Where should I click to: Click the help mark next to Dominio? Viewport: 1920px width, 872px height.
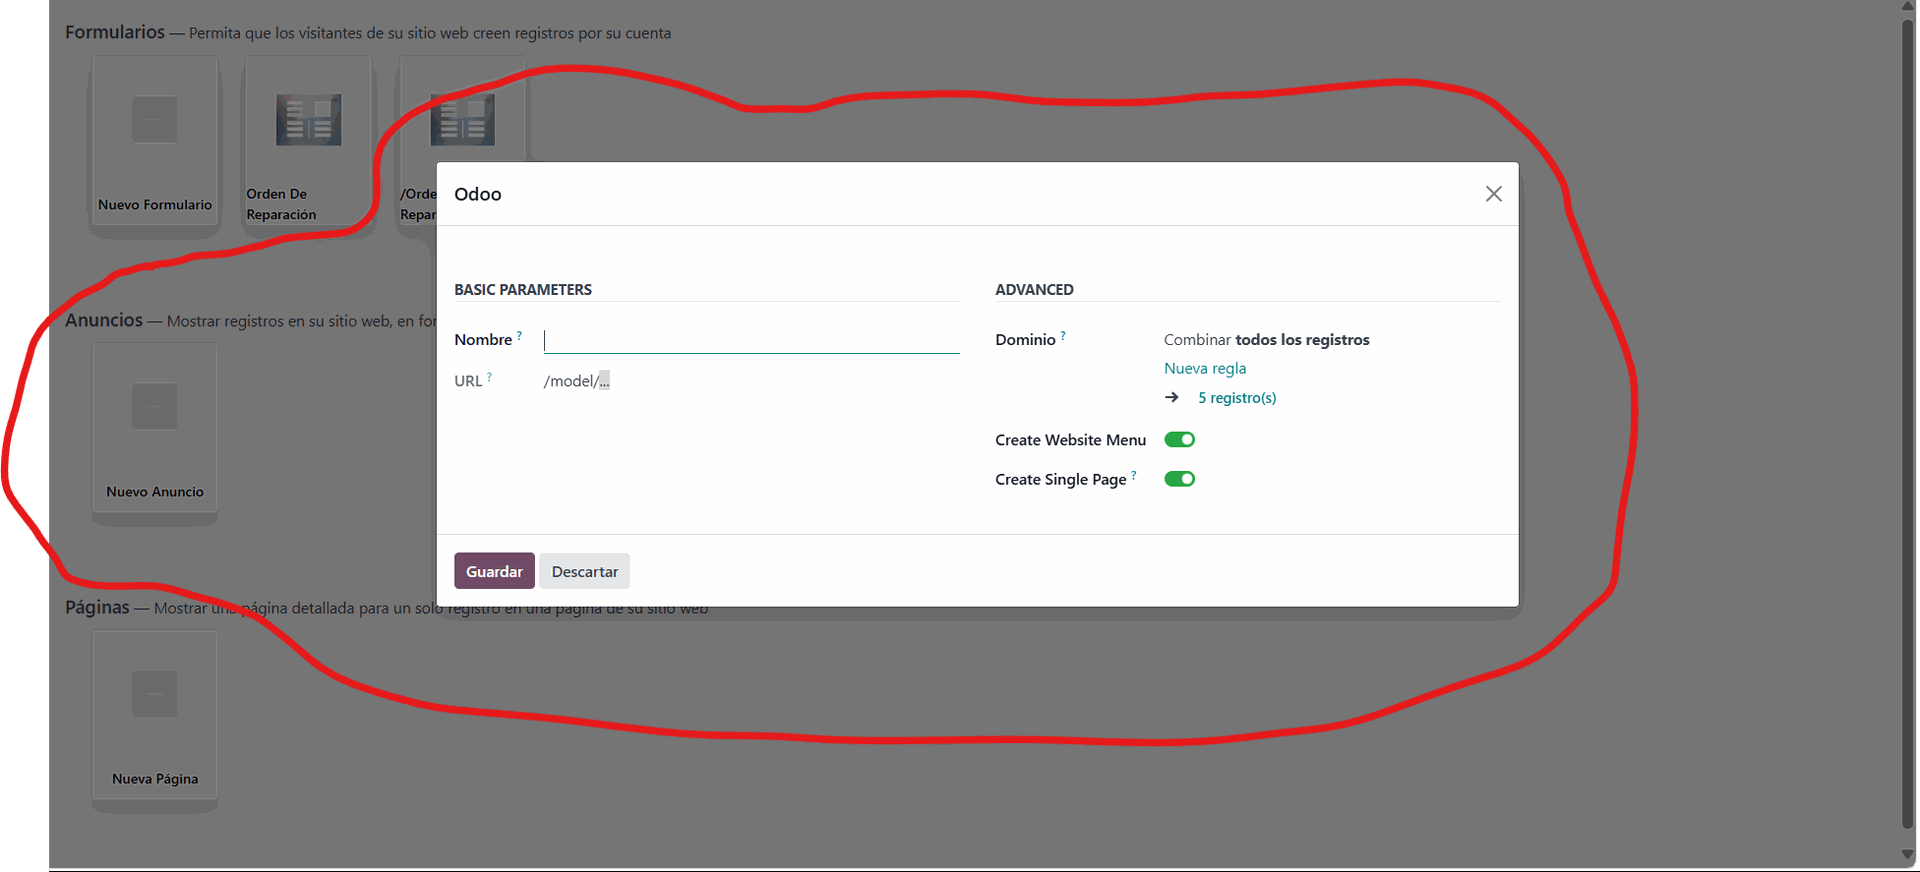[1063, 336]
